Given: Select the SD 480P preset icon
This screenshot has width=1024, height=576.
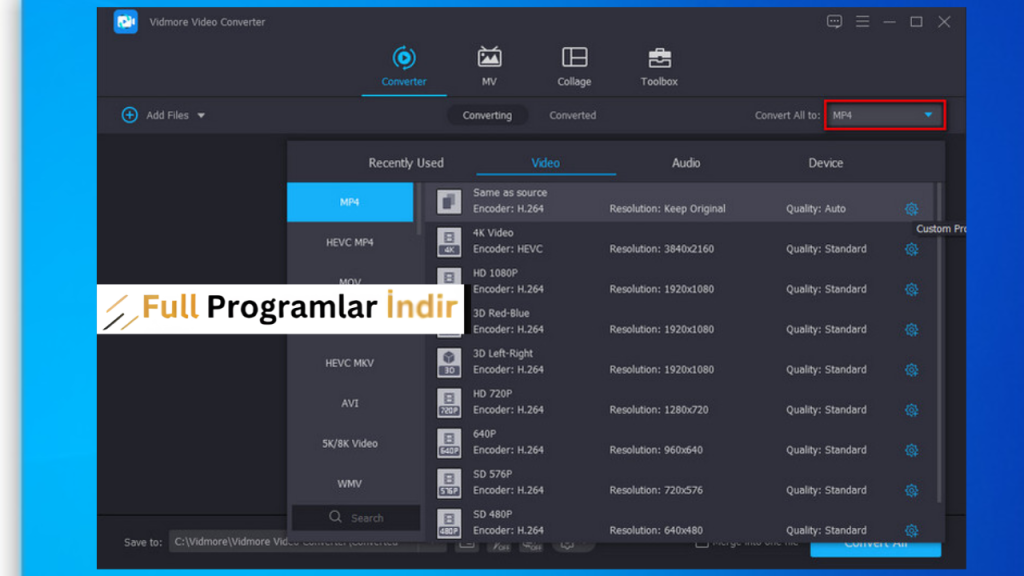Looking at the screenshot, I should pyautogui.click(x=449, y=523).
